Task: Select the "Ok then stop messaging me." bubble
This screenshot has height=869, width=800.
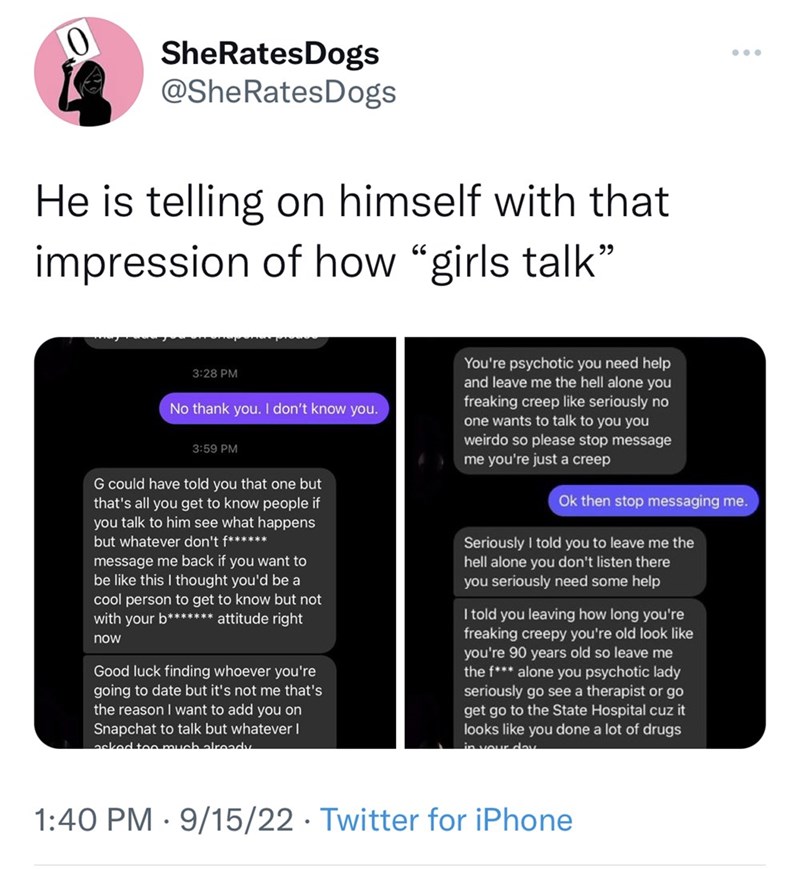Action: tap(653, 500)
